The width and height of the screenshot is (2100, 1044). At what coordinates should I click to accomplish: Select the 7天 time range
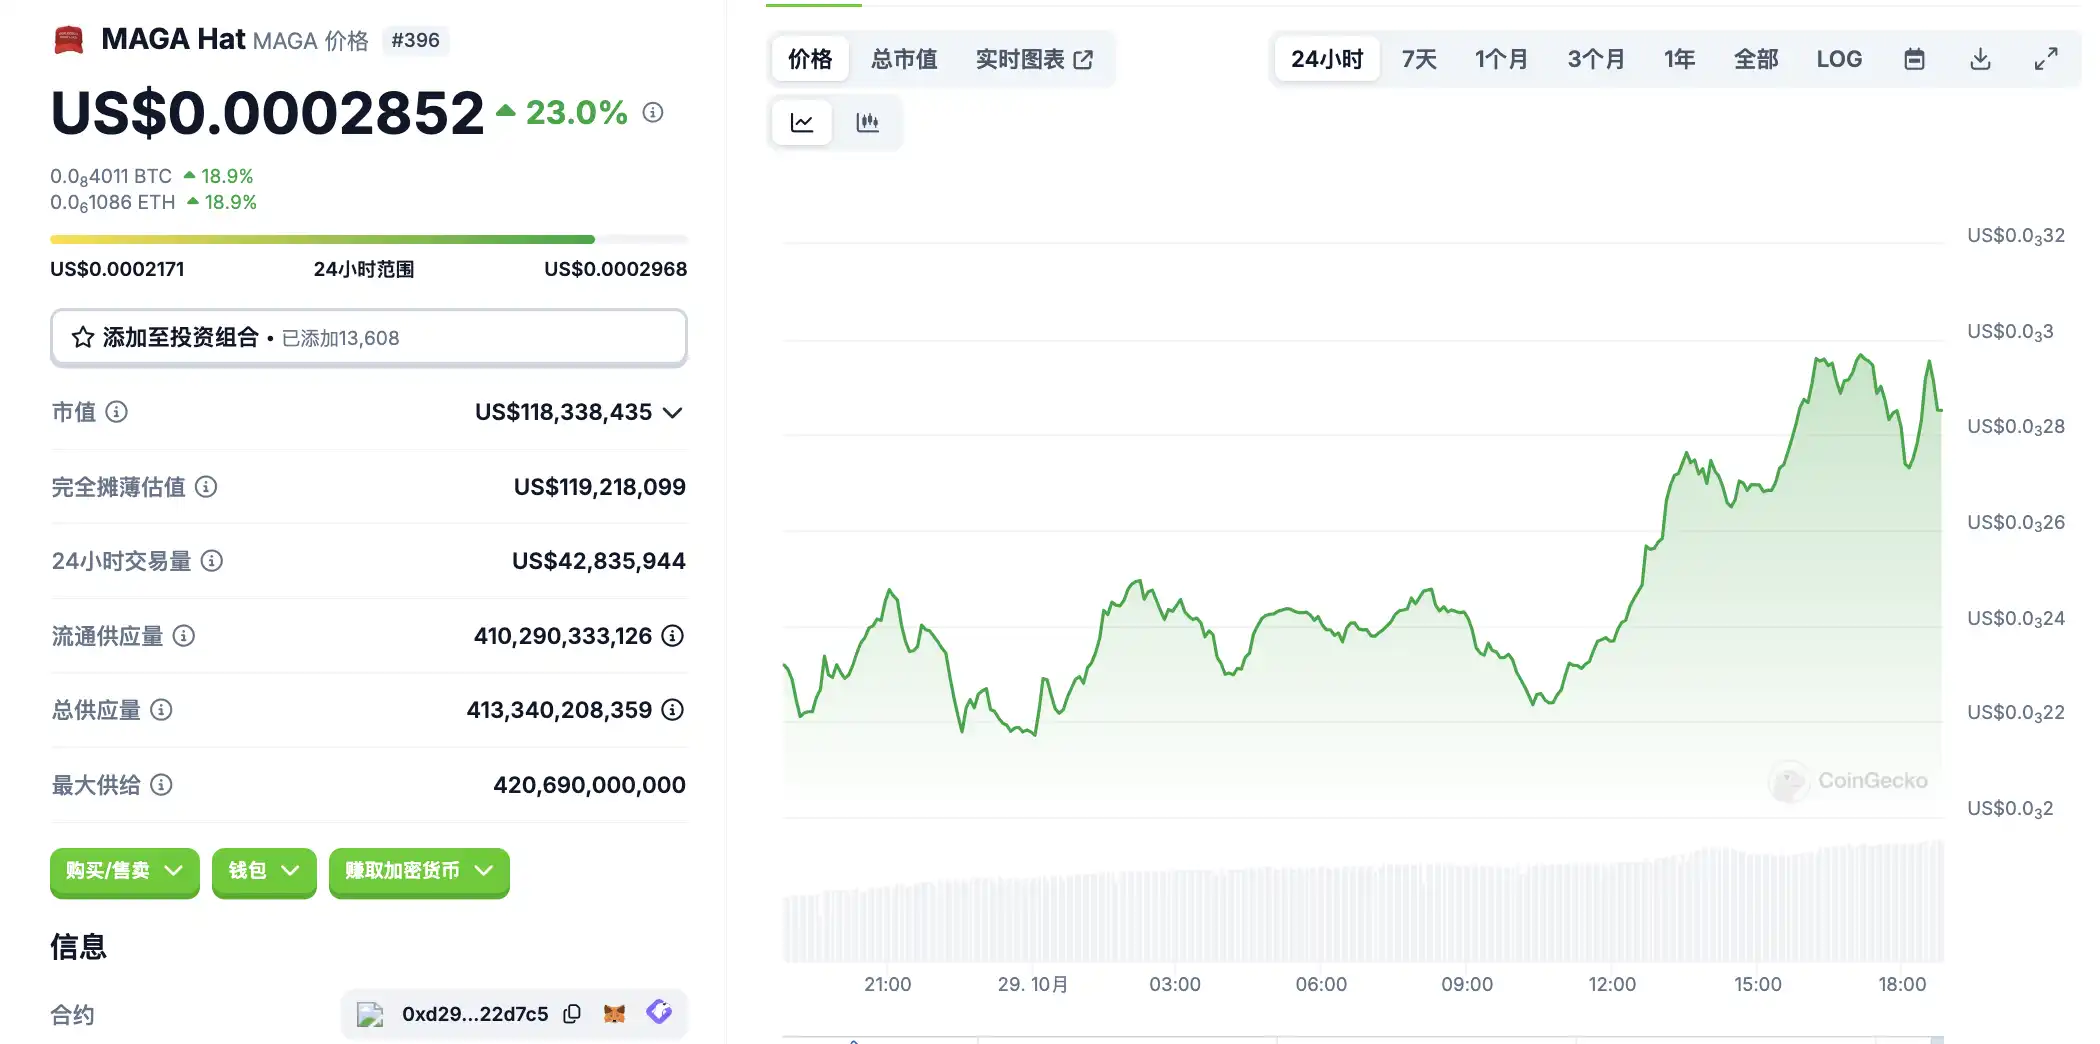click(x=1418, y=59)
